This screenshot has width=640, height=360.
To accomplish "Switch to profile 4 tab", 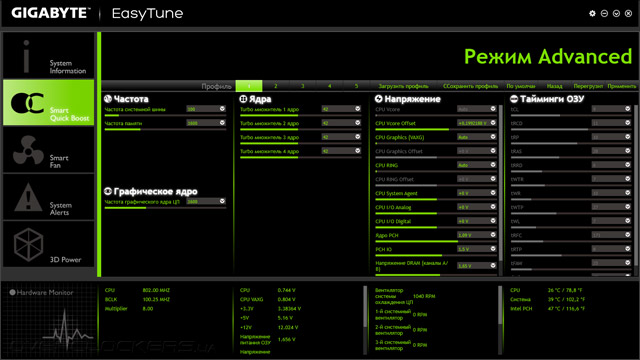I will tap(329, 86).
